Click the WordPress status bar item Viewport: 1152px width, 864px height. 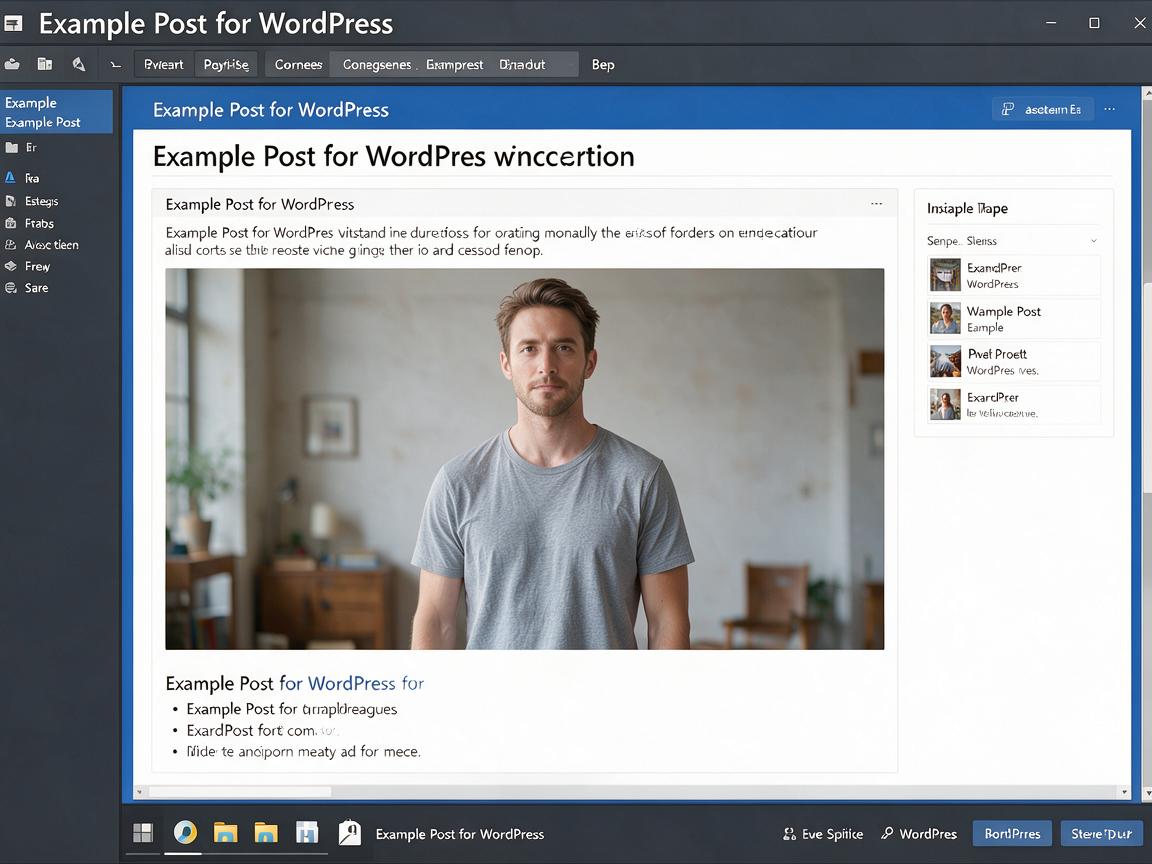point(919,834)
